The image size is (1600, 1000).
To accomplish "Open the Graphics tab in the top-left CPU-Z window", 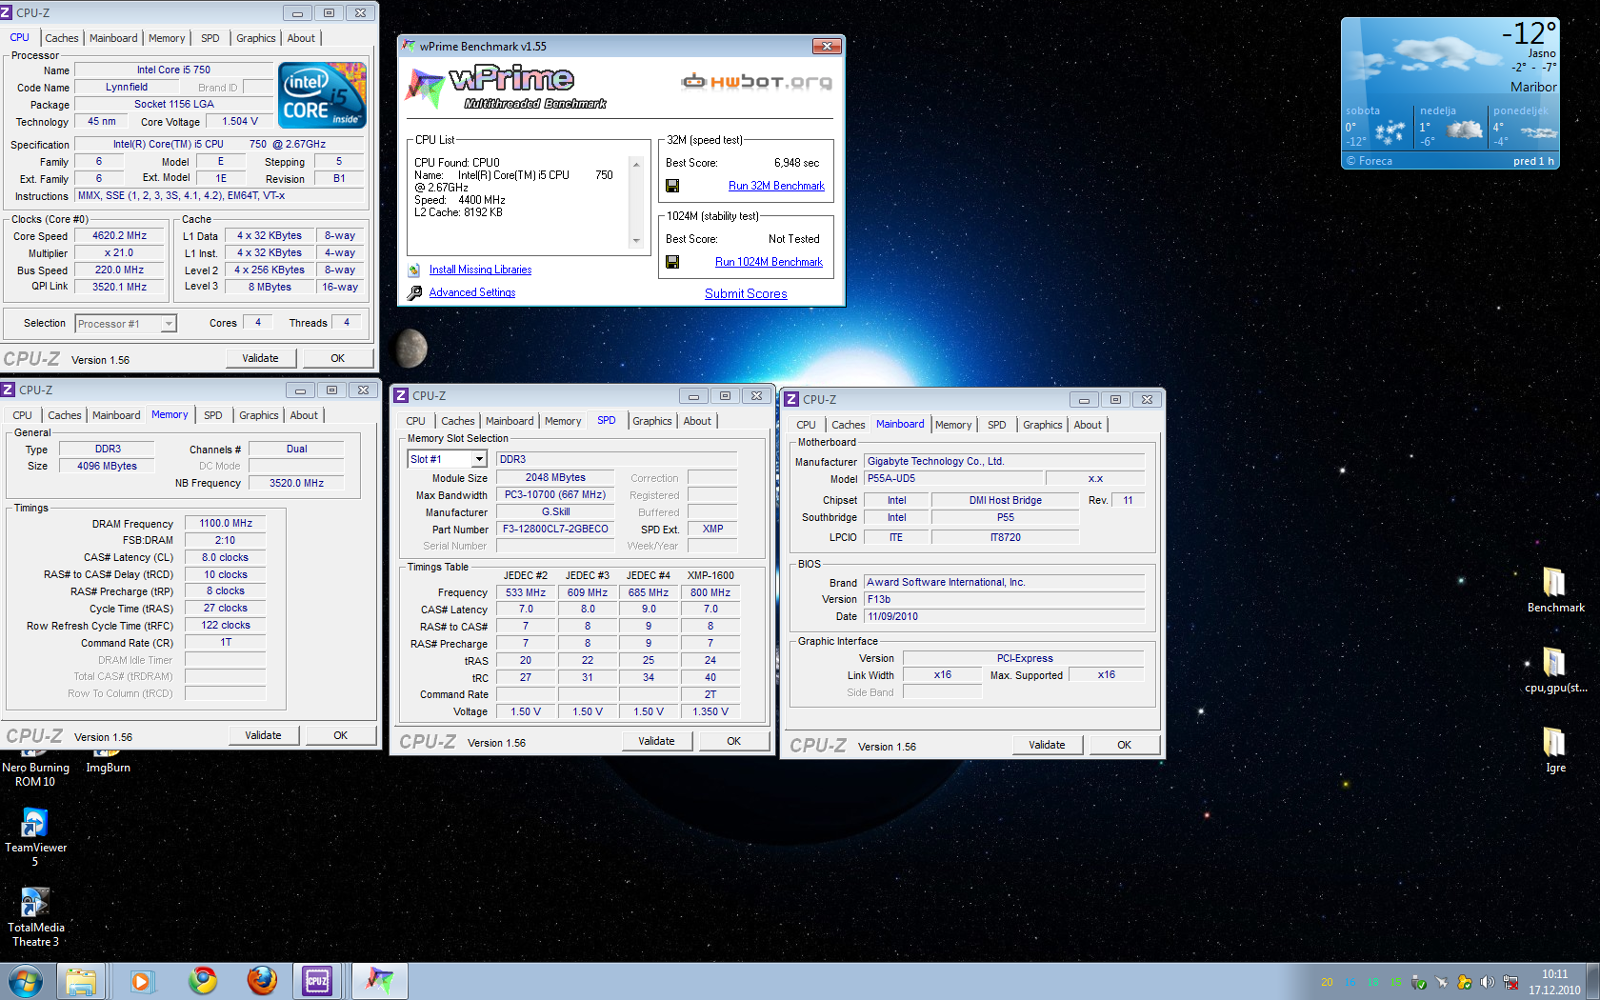I will 256,38.
